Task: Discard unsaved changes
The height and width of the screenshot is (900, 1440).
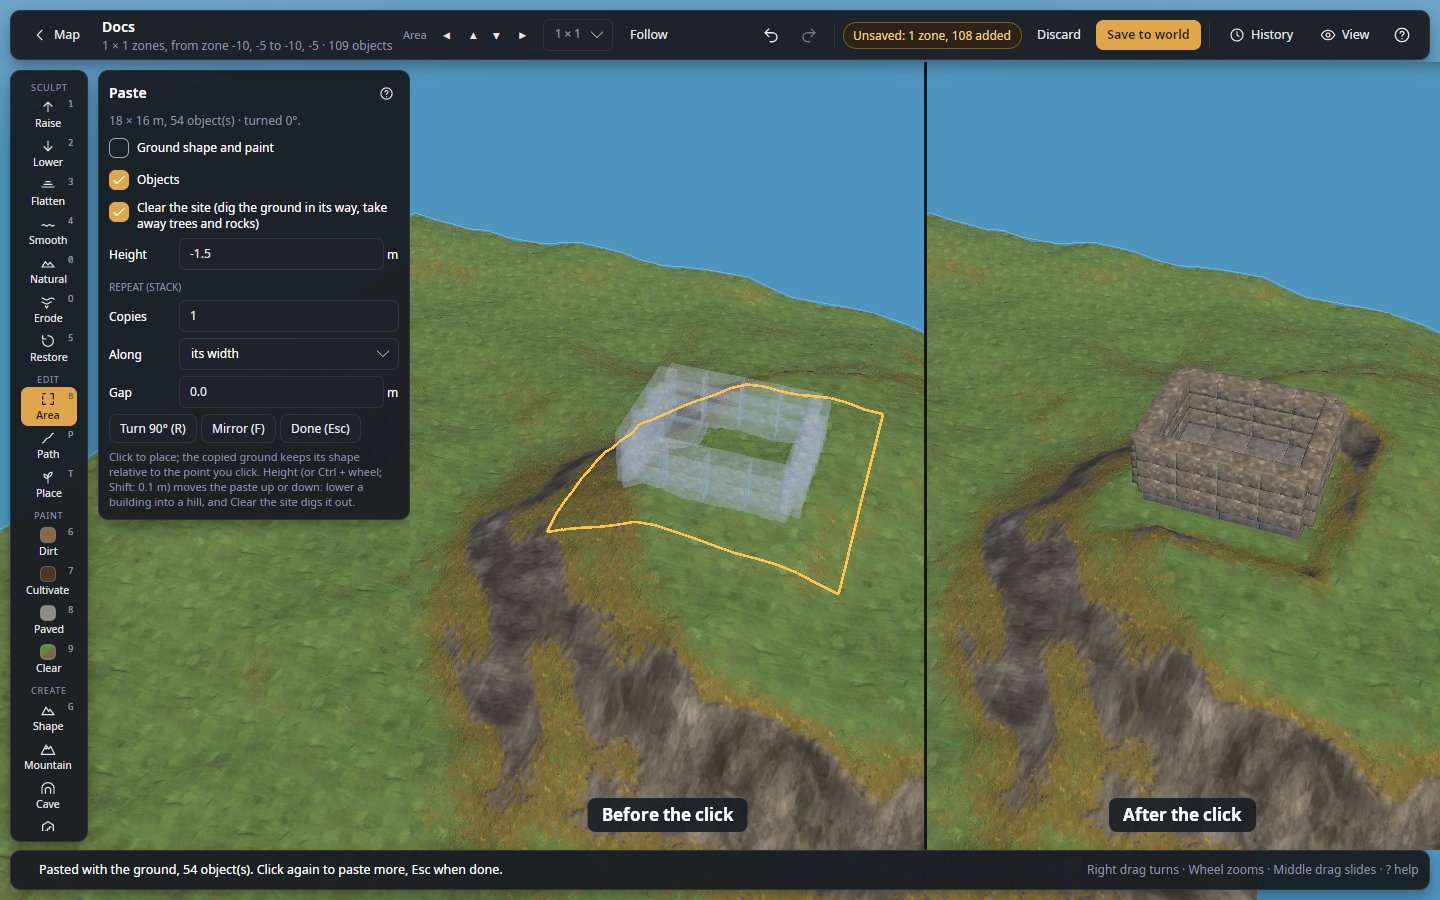Action: coord(1058,35)
